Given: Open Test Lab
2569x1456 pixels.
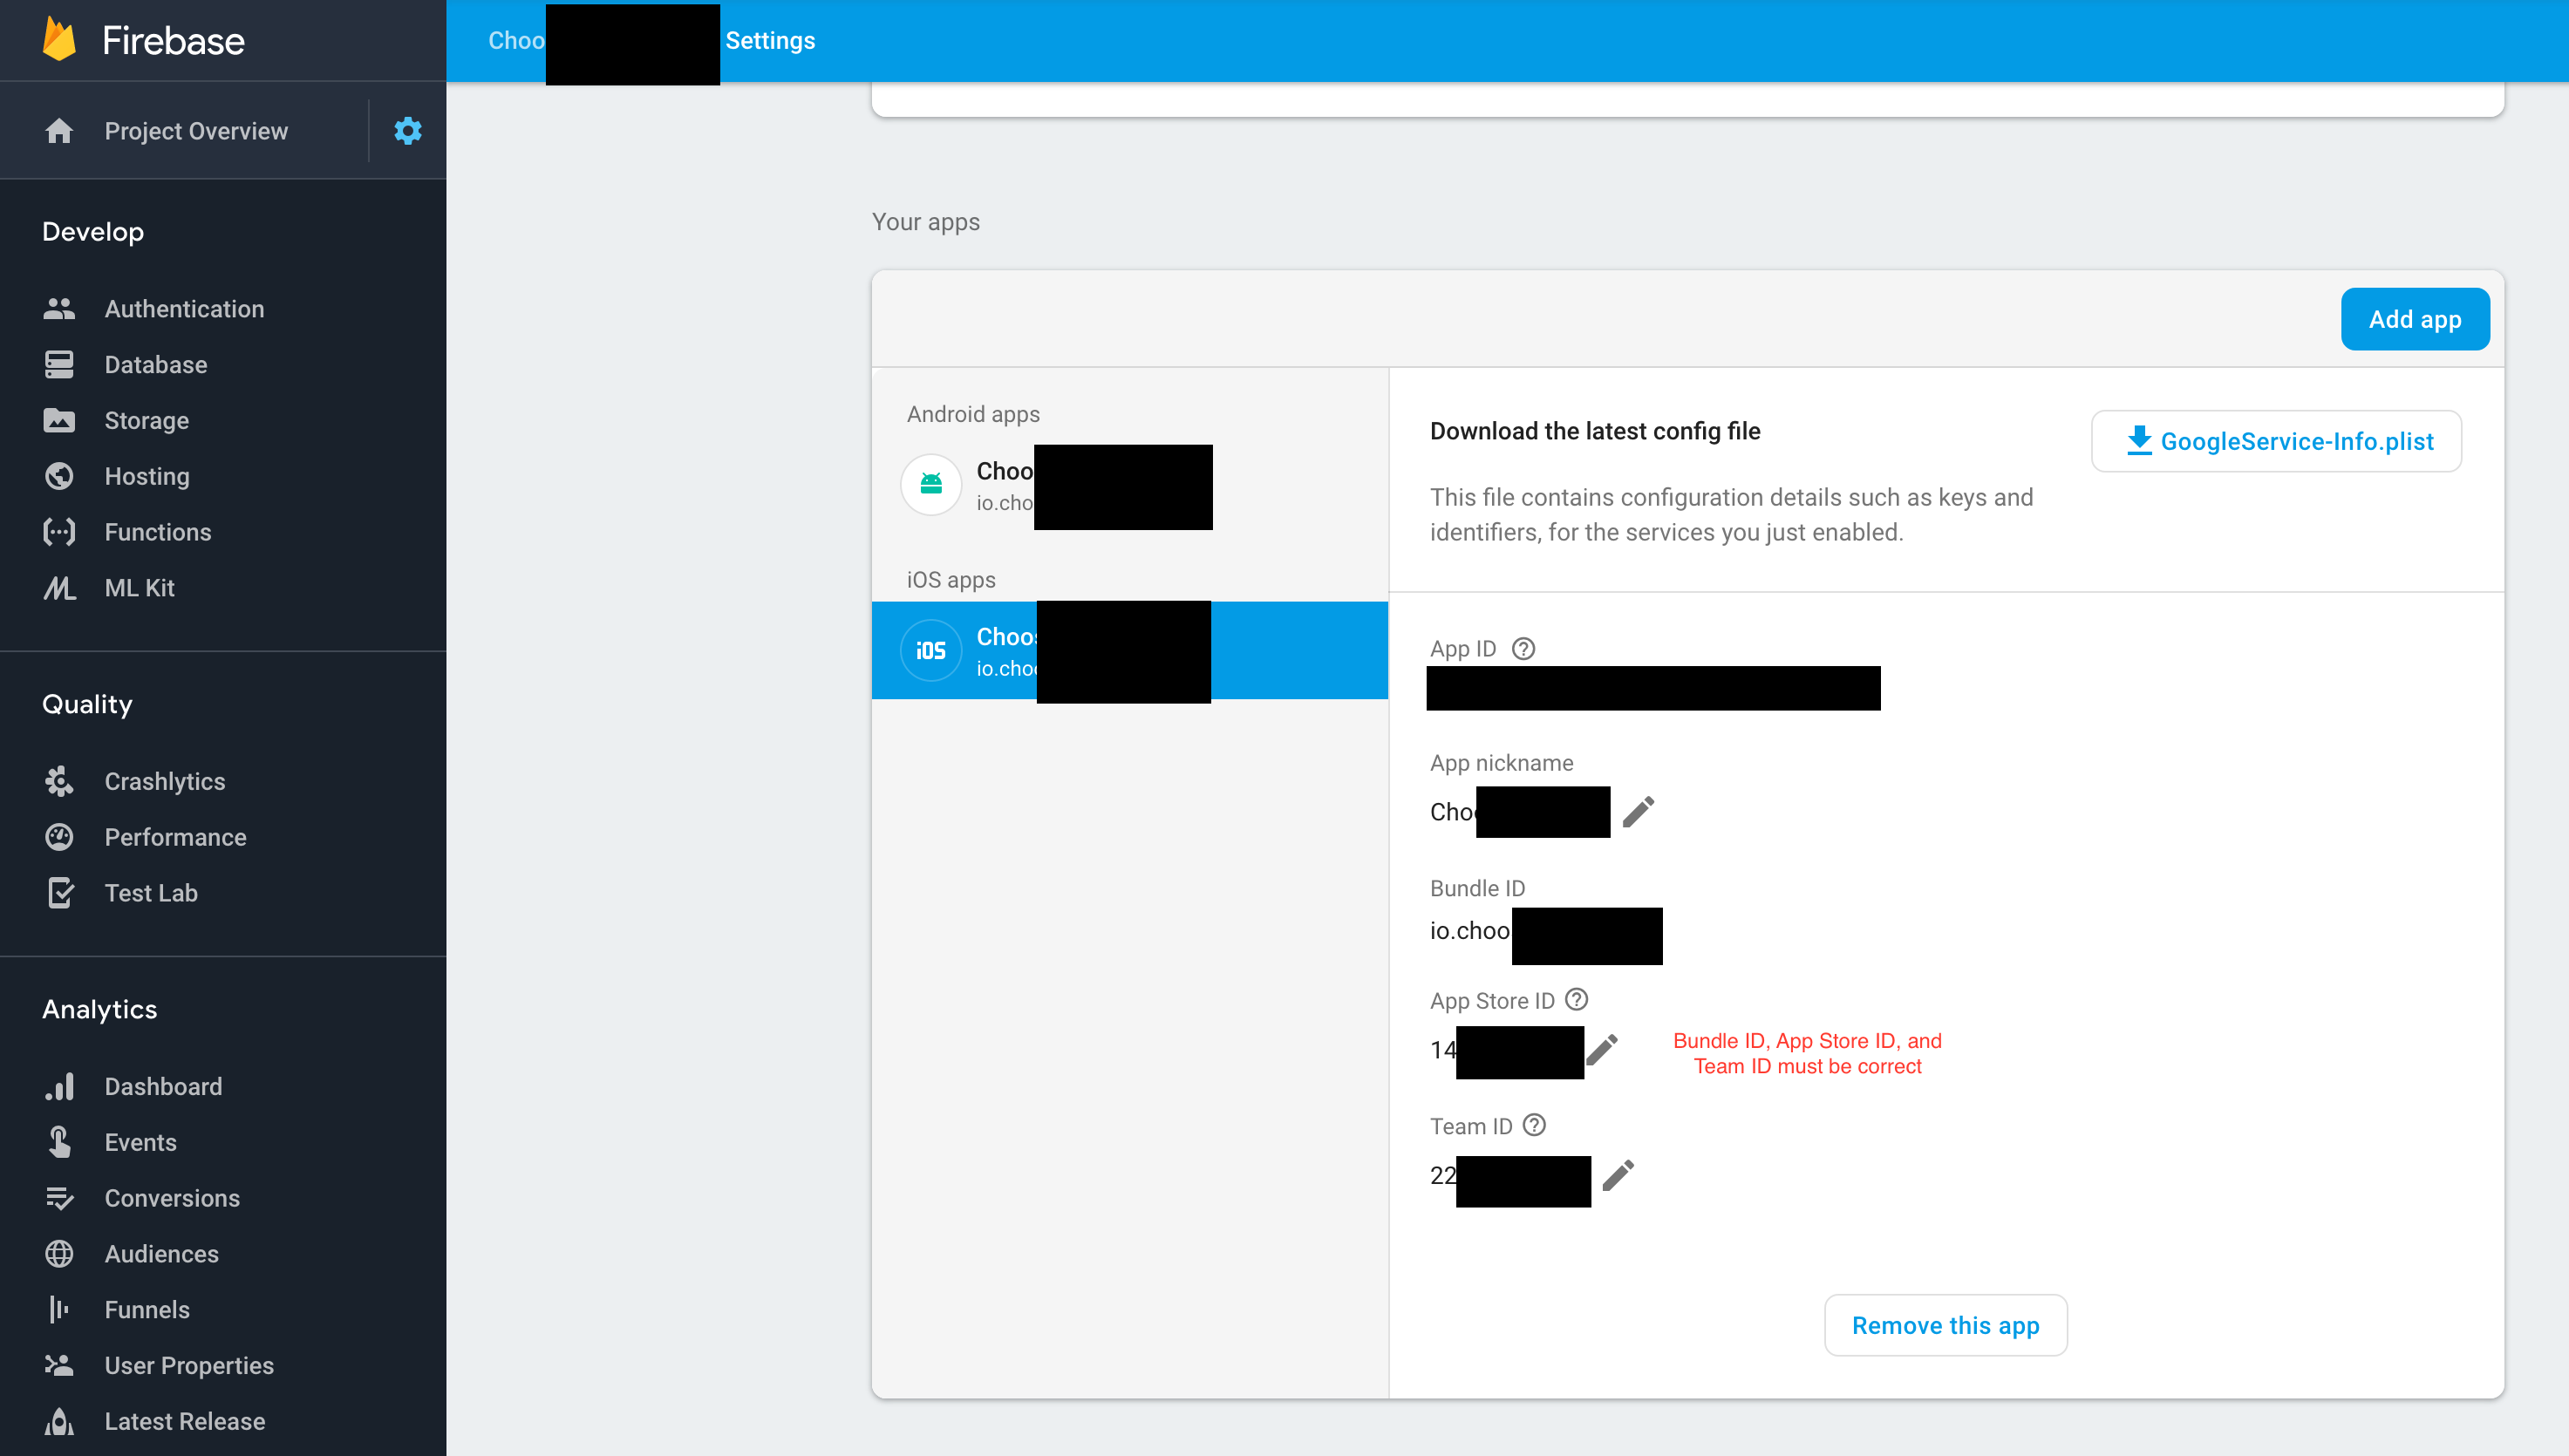Looking at the screenshot, I should (151, 893).
